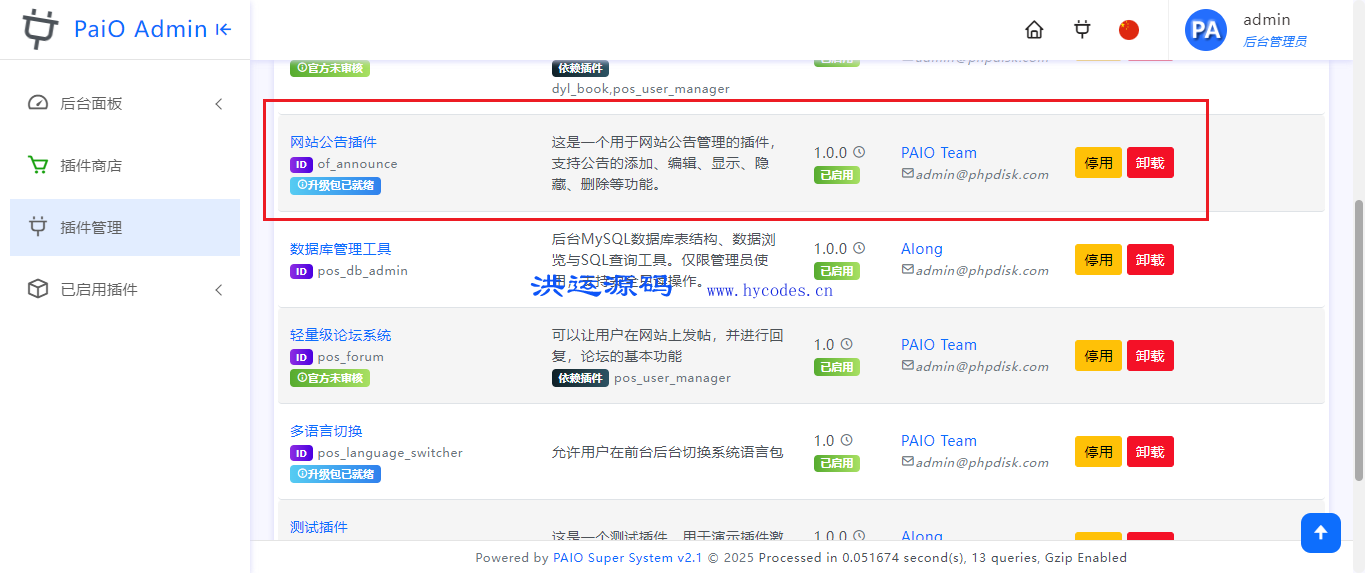Click 已启用 status badge for 数据库管理工具
Viewport: 1365px width, 573px height.
(835, 271)
